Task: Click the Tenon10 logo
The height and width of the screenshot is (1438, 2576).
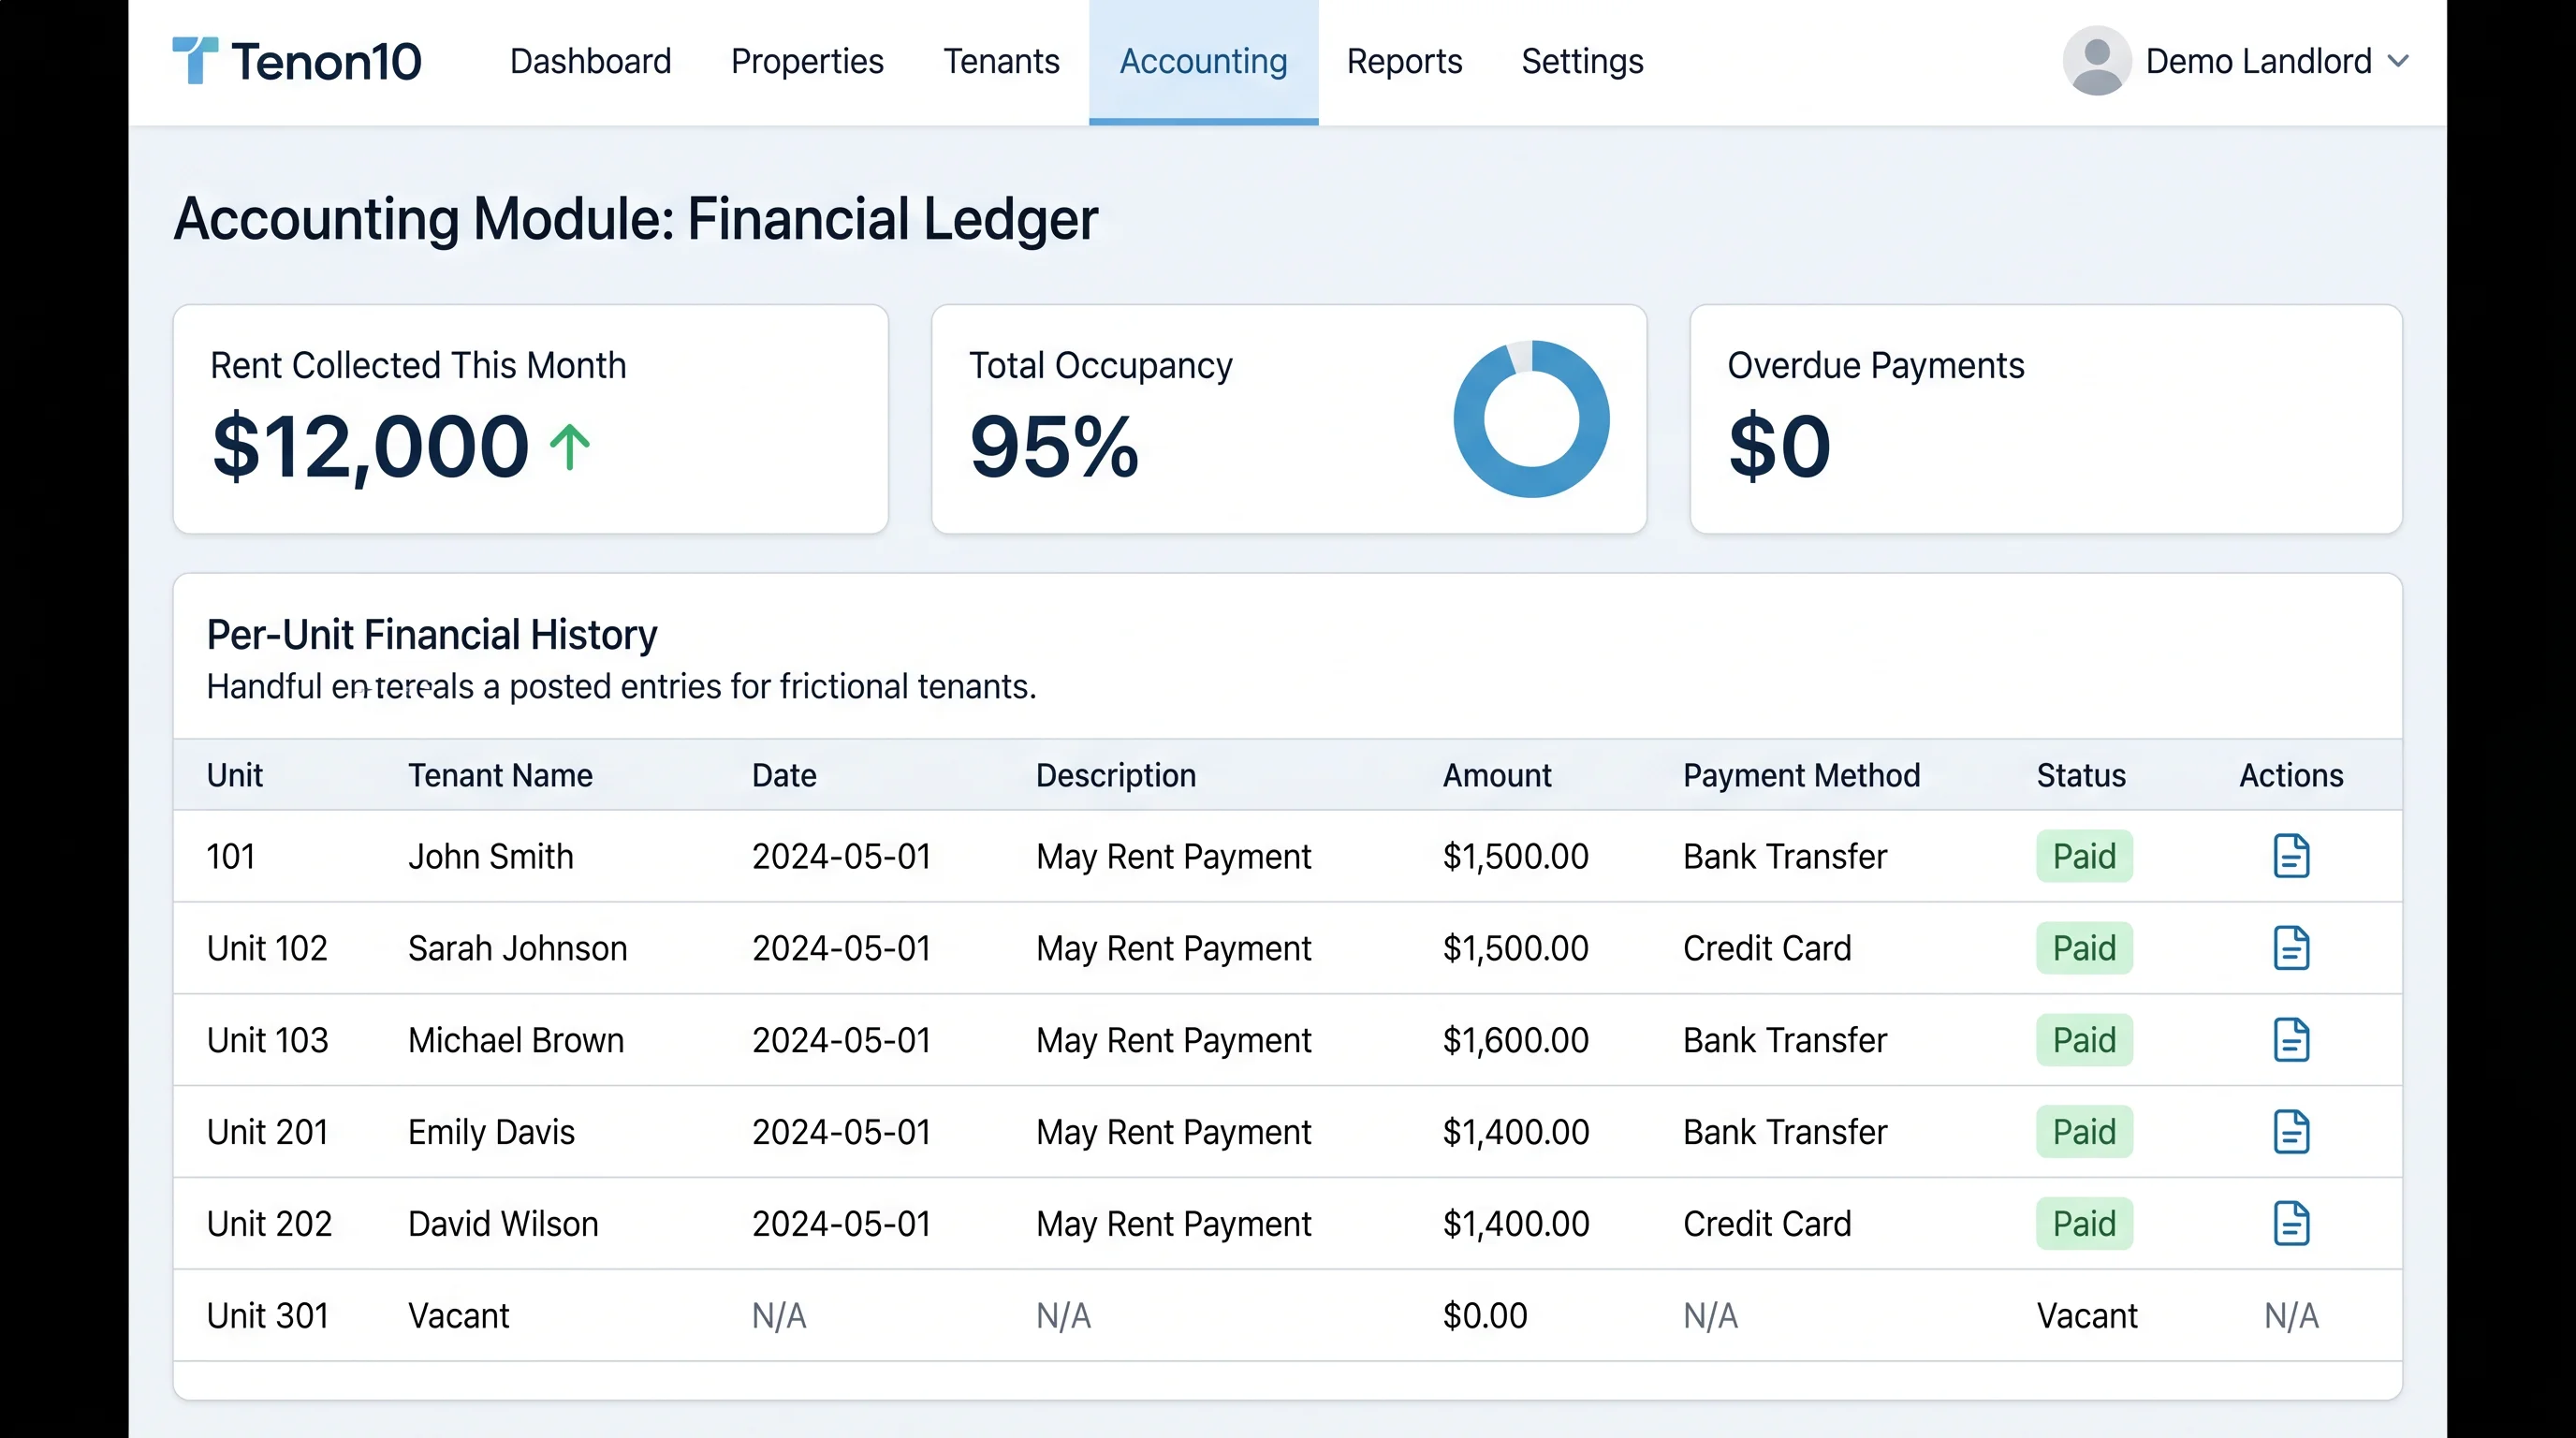Action: [297, 61]
